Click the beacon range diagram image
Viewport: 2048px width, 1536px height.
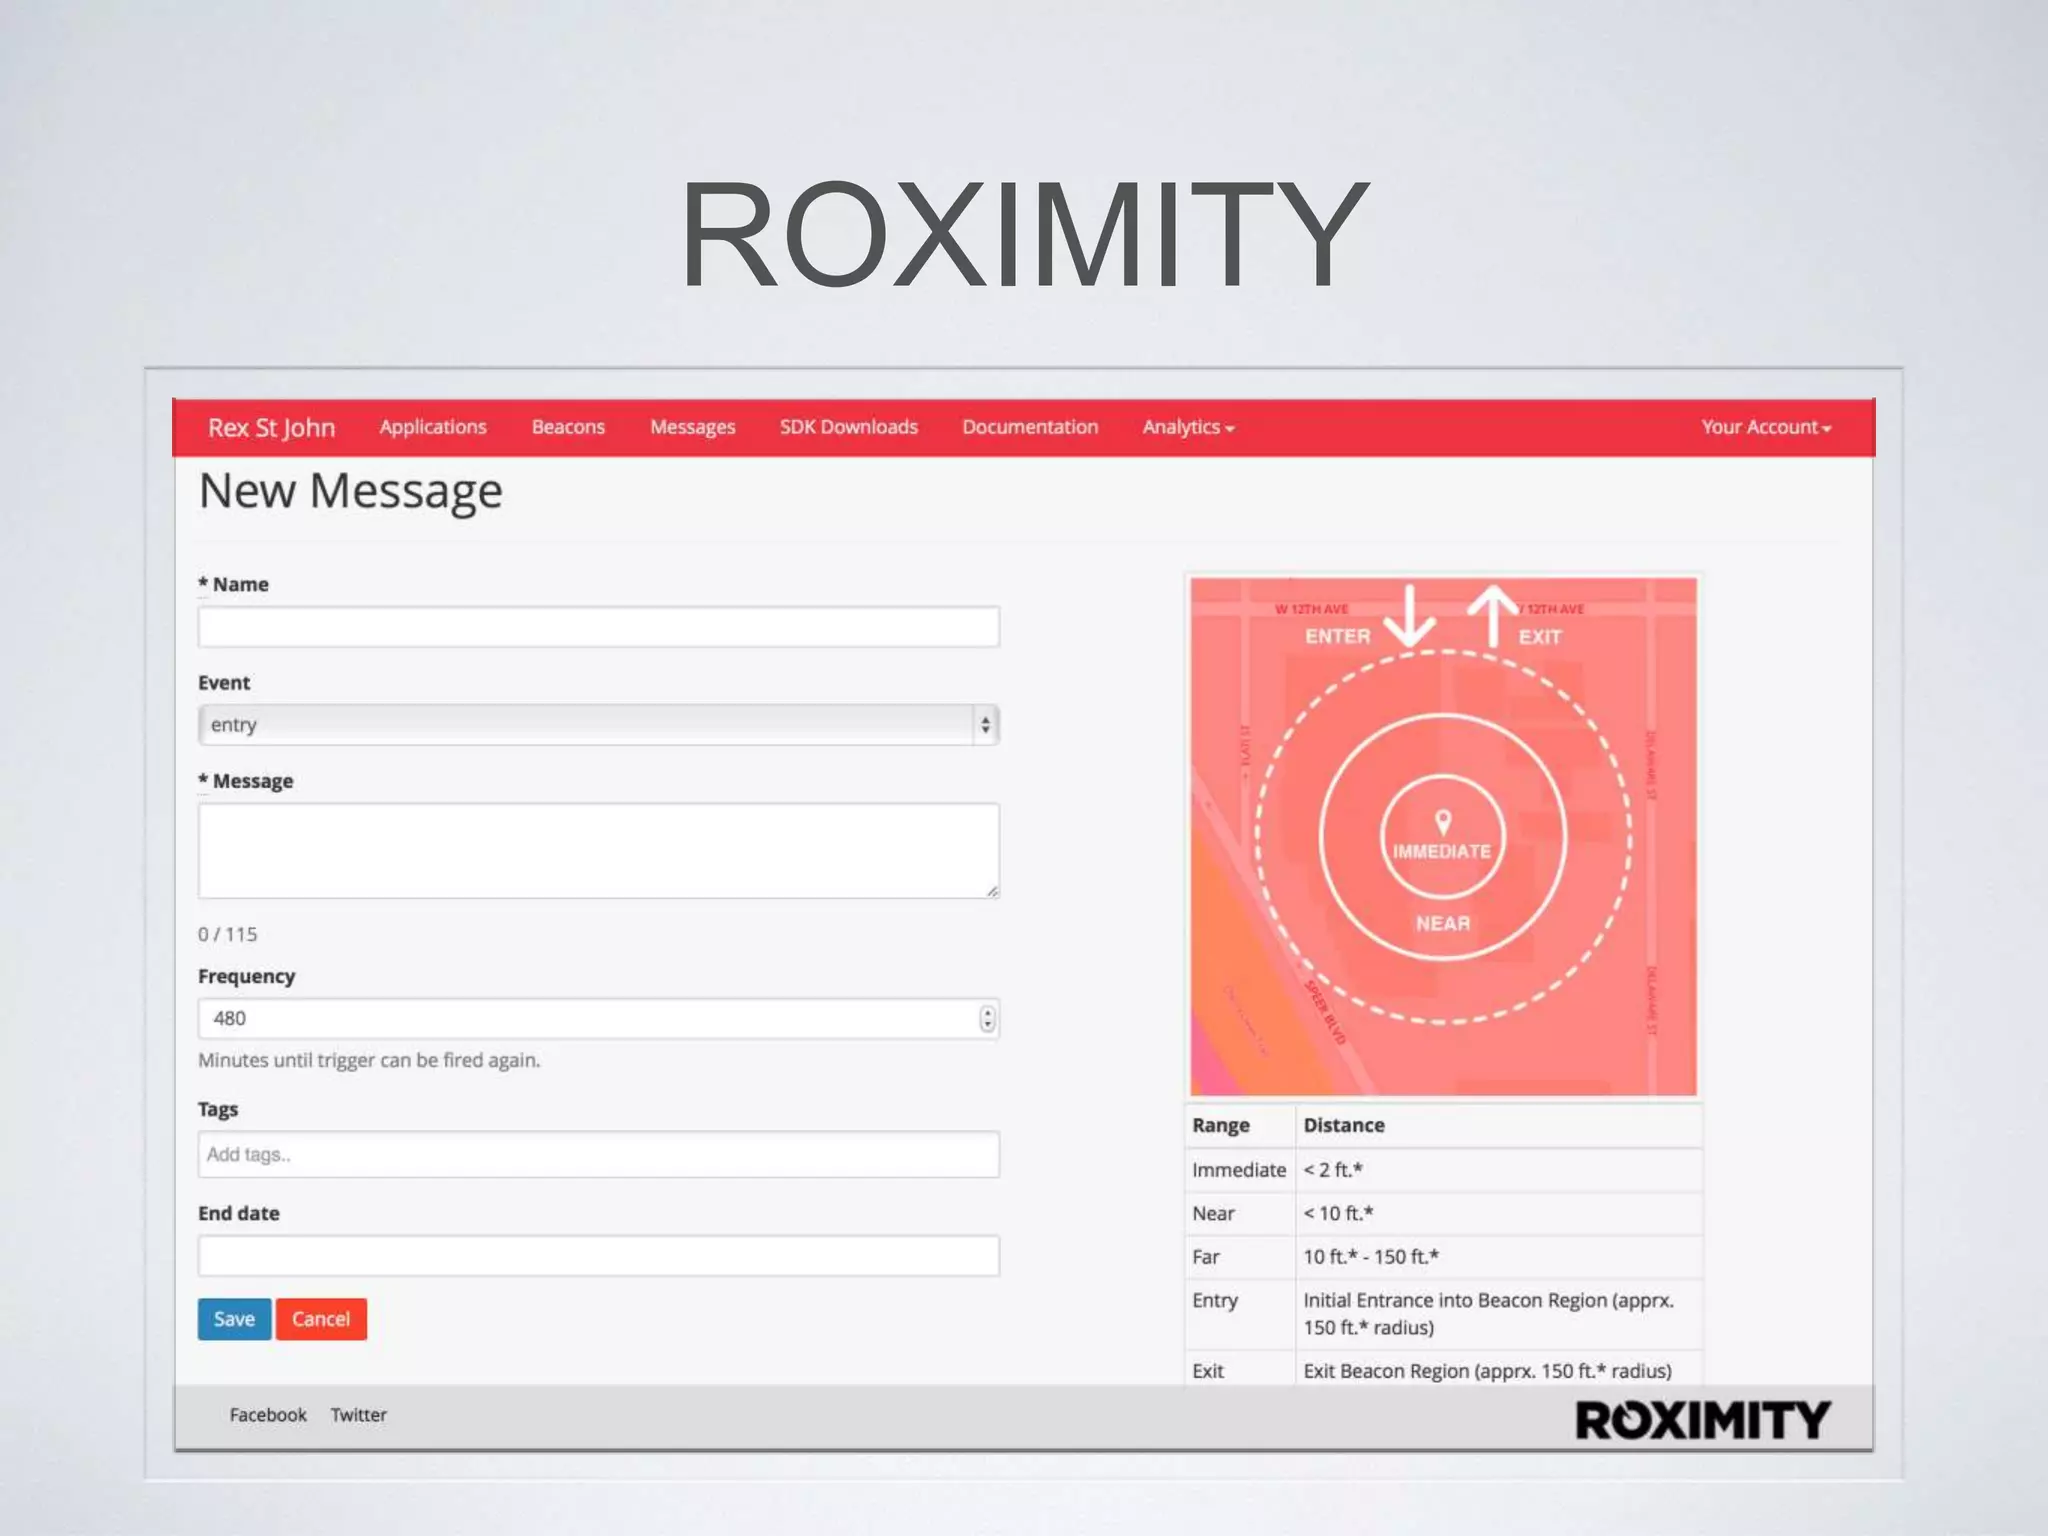(1443, 836)
